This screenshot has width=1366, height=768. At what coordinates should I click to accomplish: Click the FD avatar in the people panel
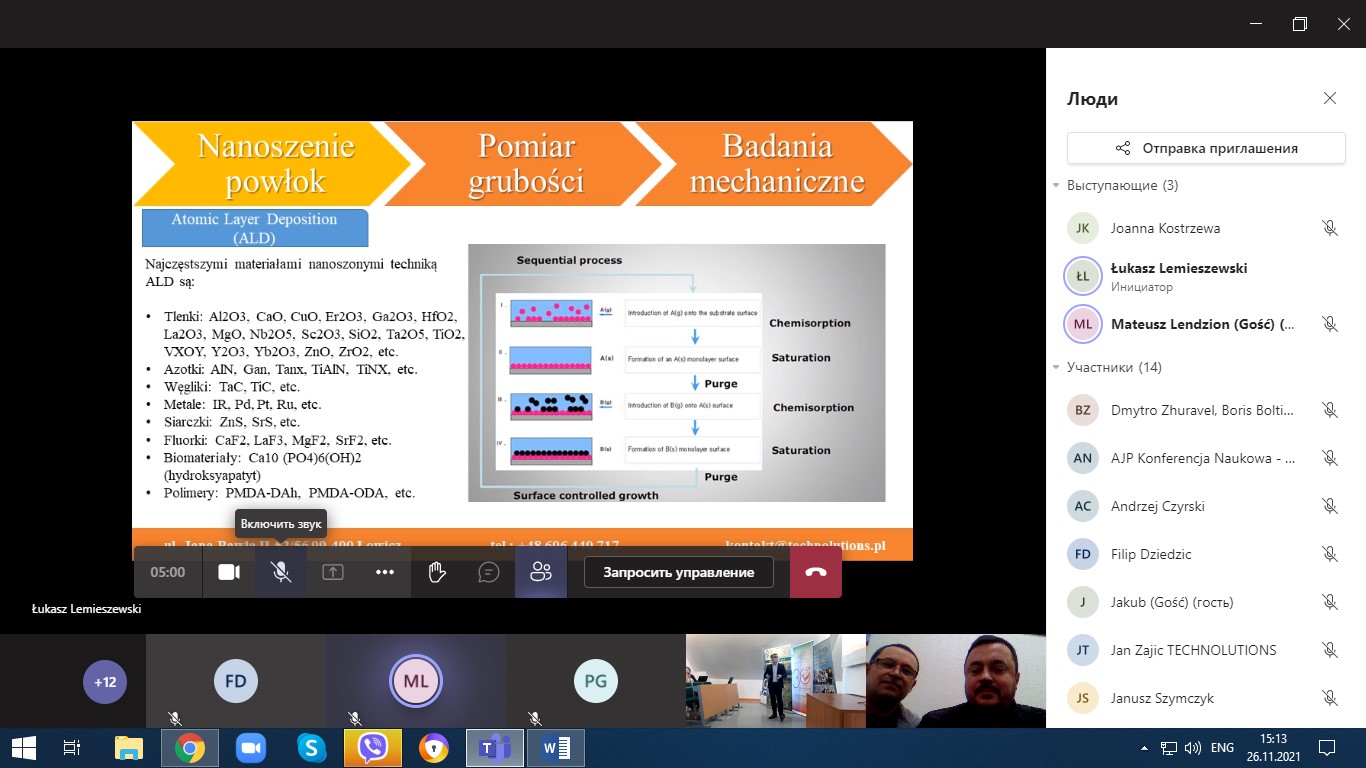point(1083,554)
